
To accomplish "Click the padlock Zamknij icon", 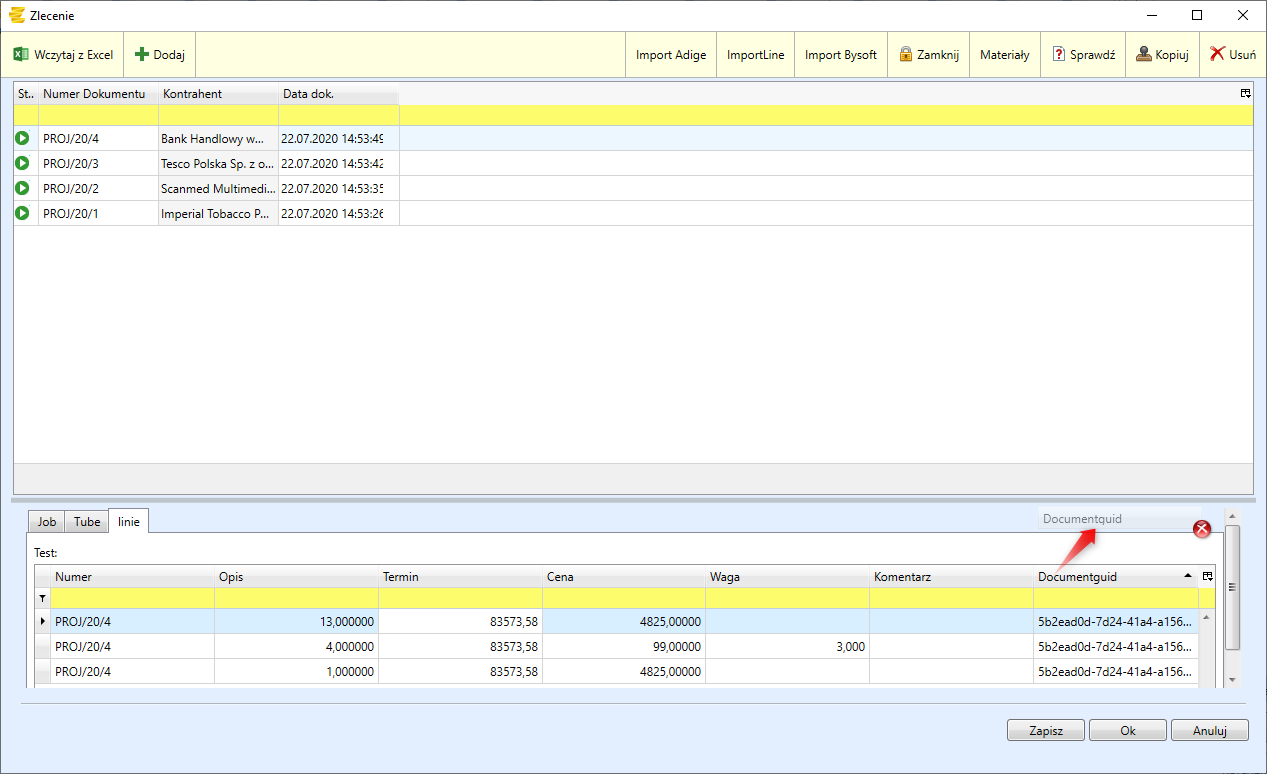I will [905, 54].
